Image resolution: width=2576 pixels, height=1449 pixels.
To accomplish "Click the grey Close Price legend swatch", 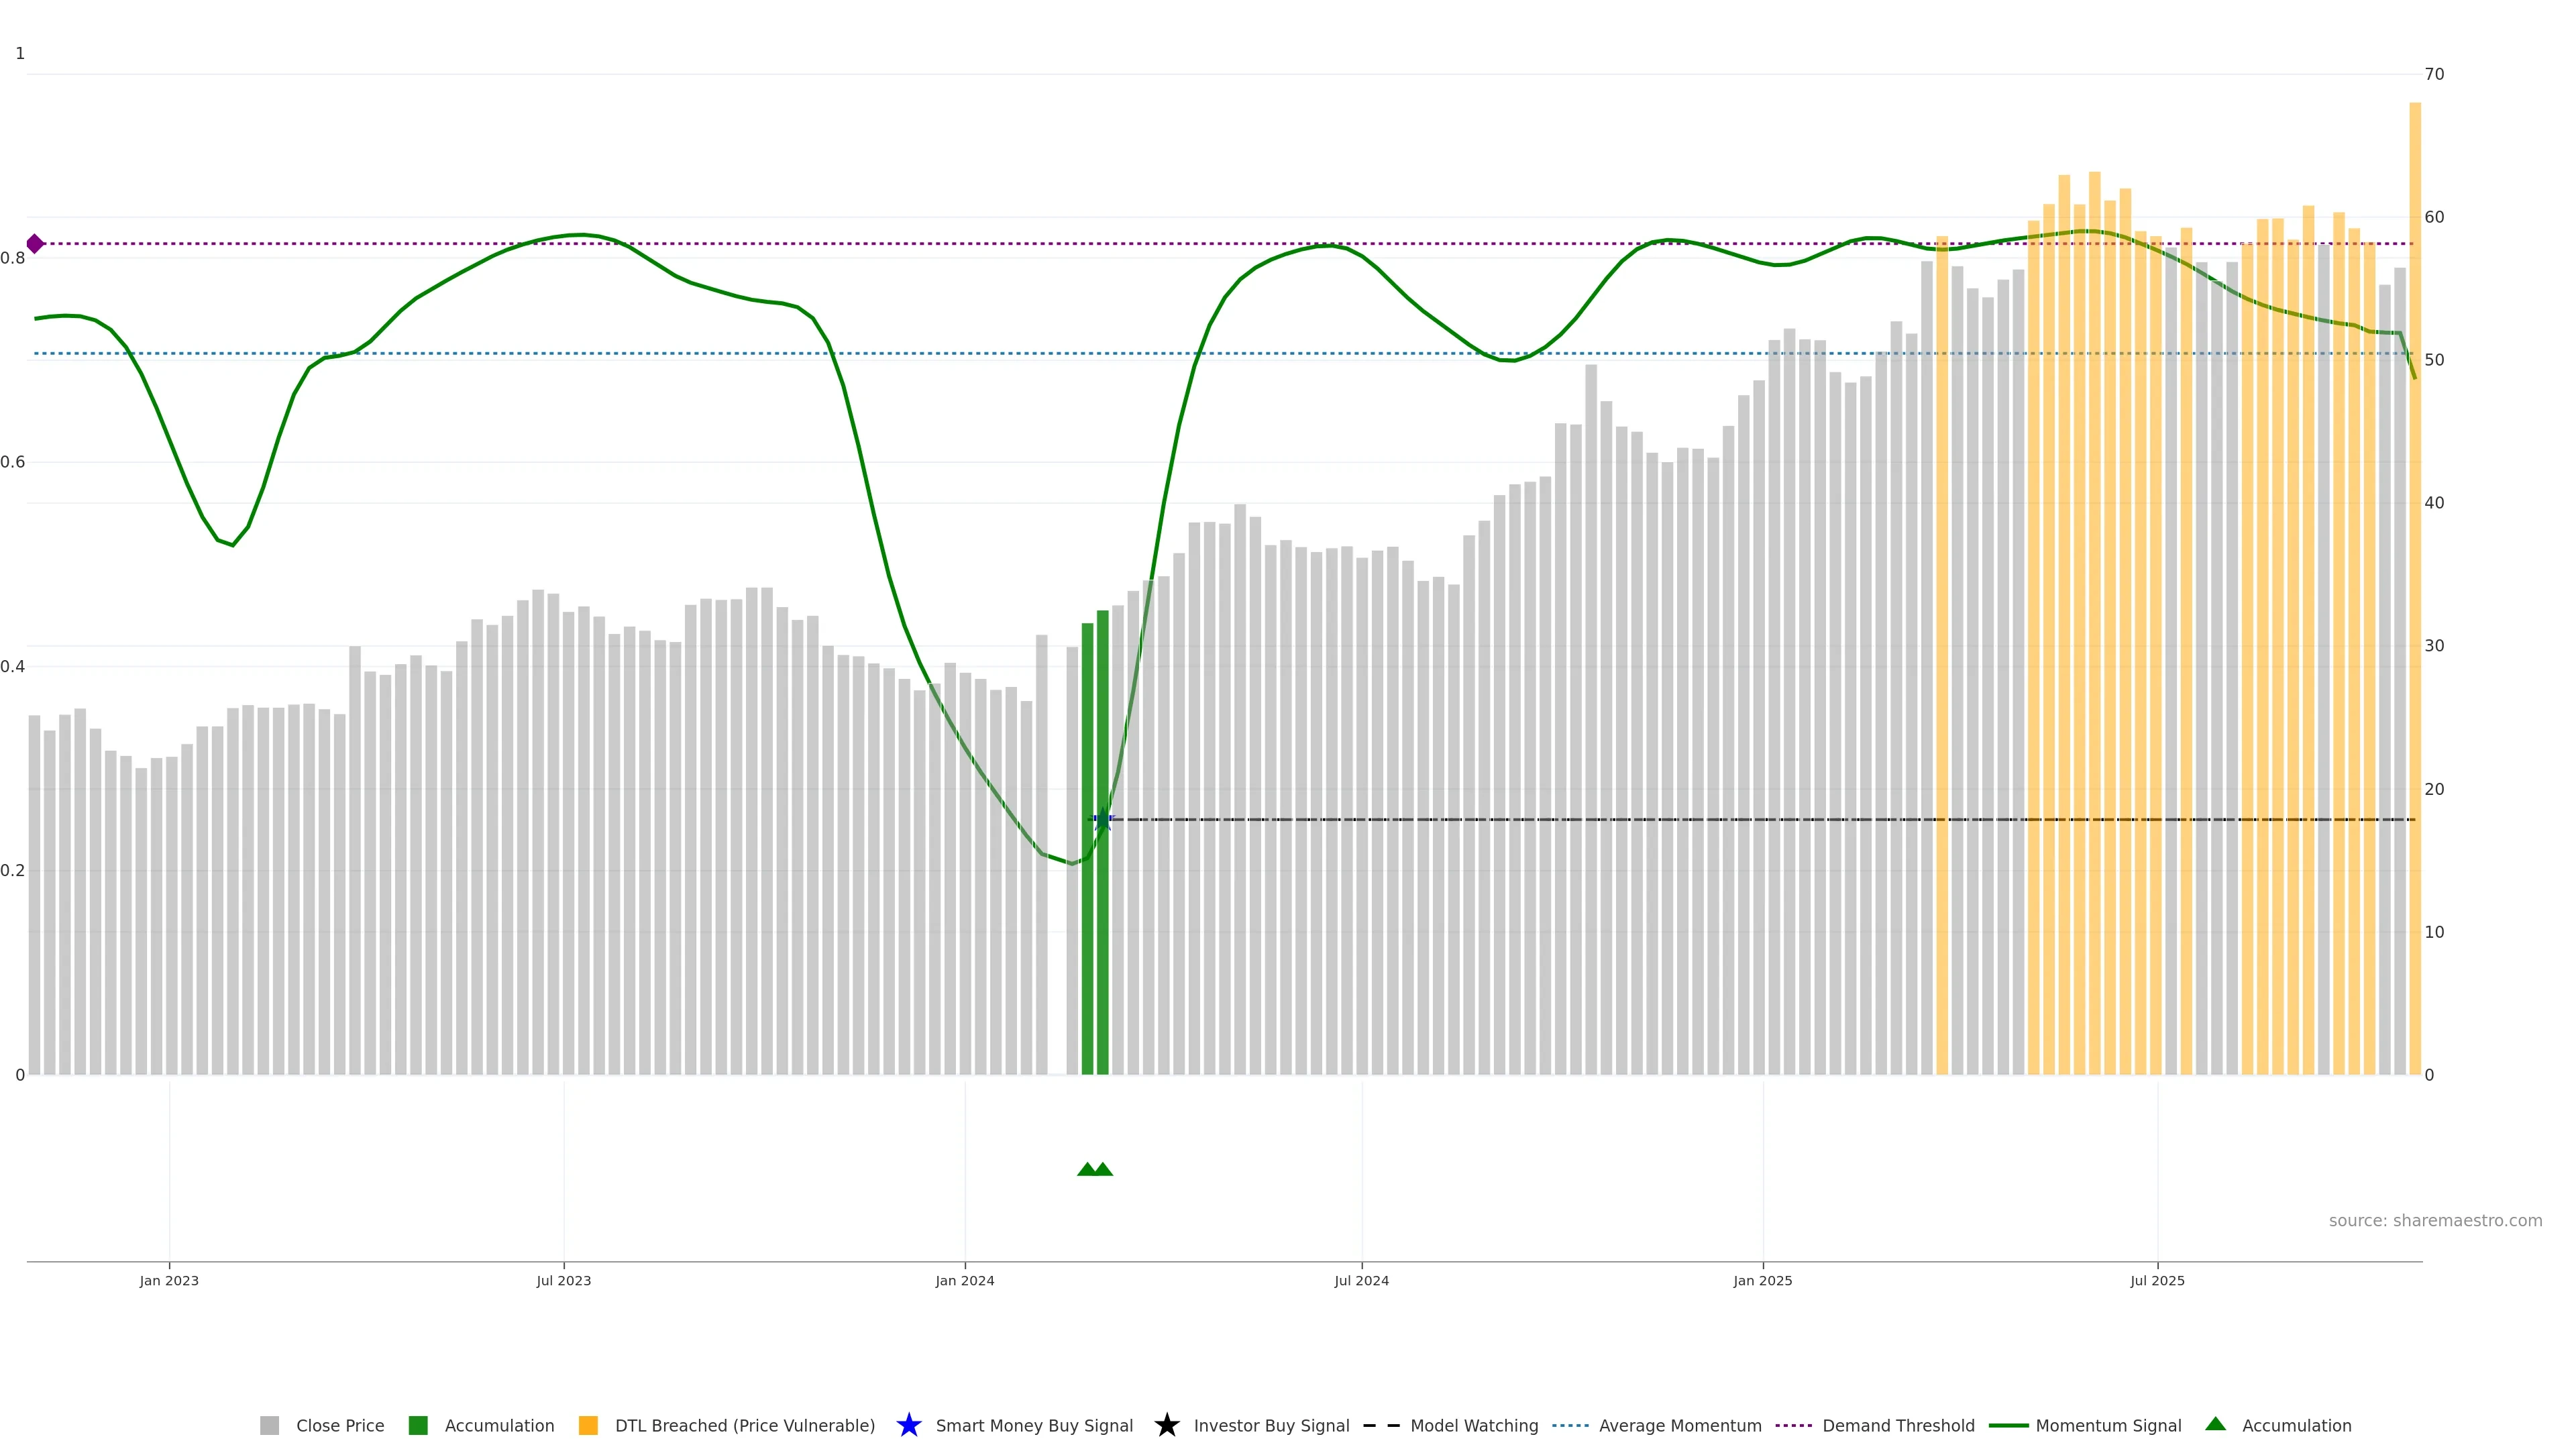I will pos(269,1426).
